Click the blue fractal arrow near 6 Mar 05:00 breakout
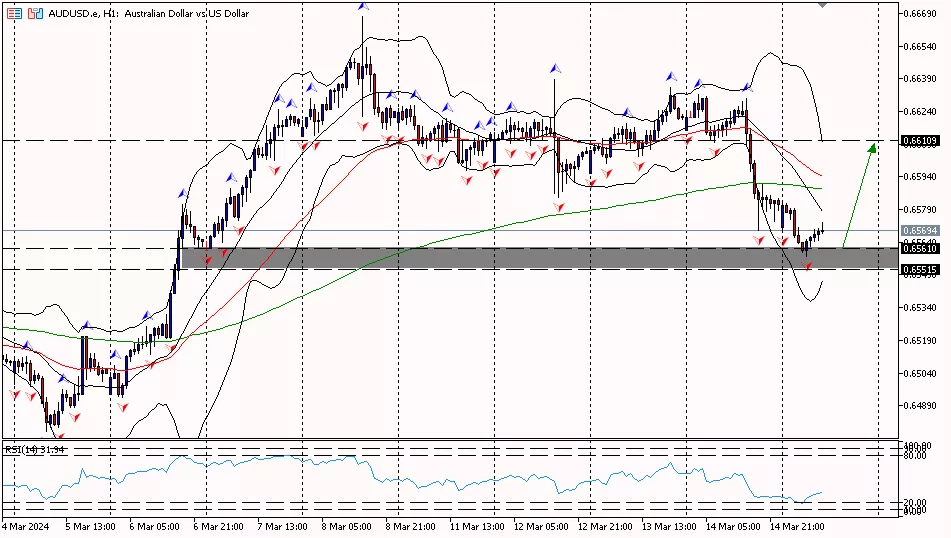The image size is (951, 538). [182, 193]
